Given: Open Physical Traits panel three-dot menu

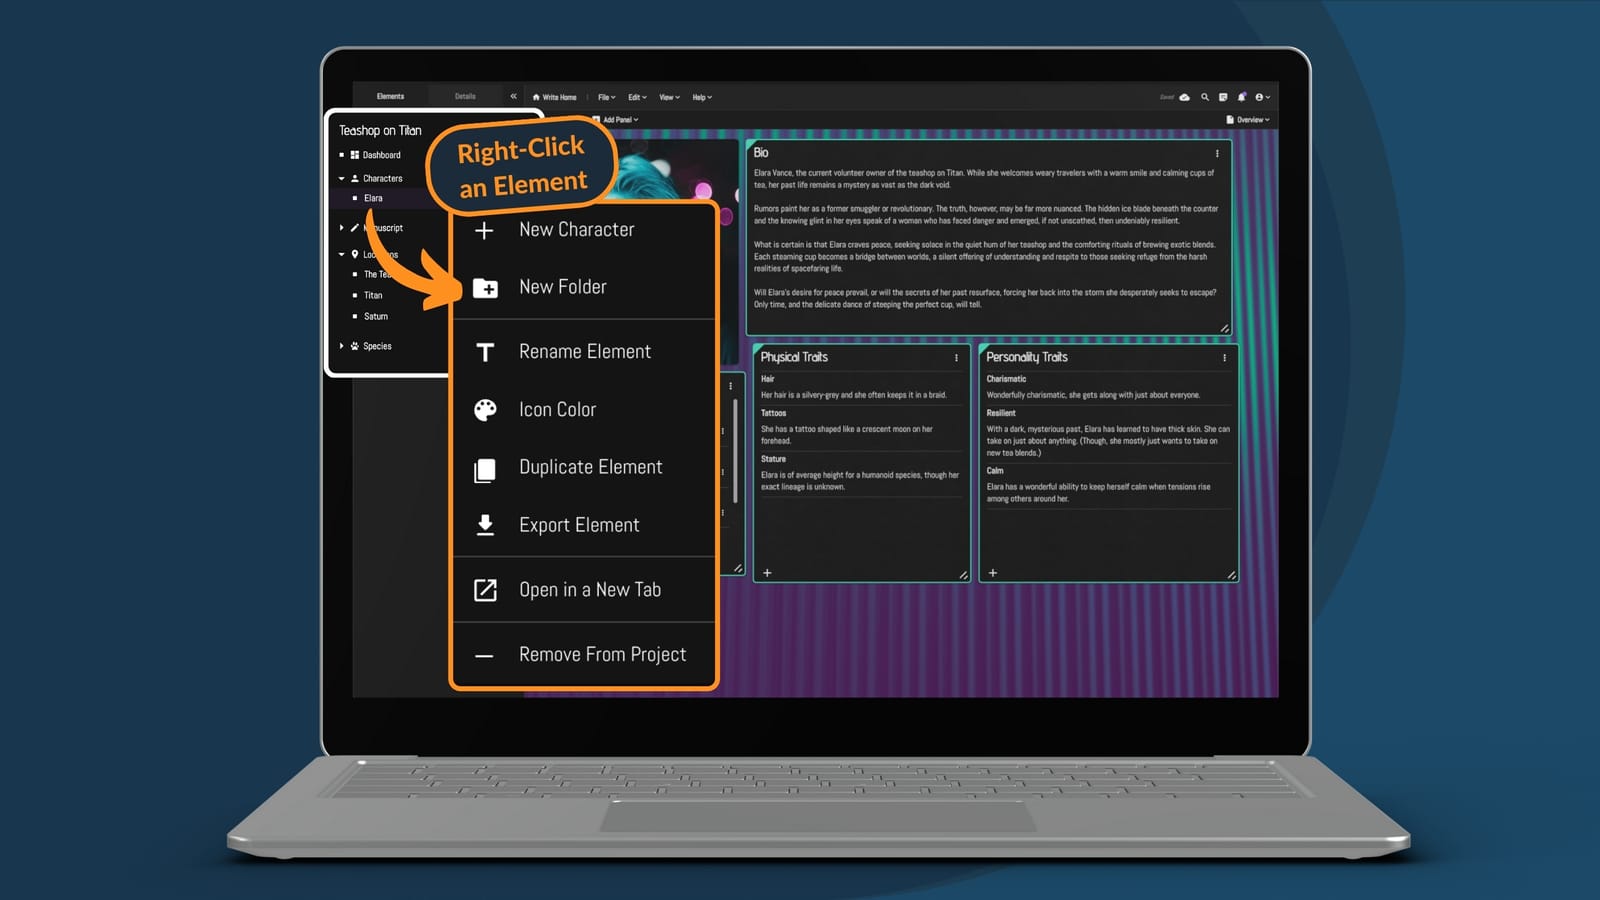Looking at the screenshot, I should (x=956, y=357).
